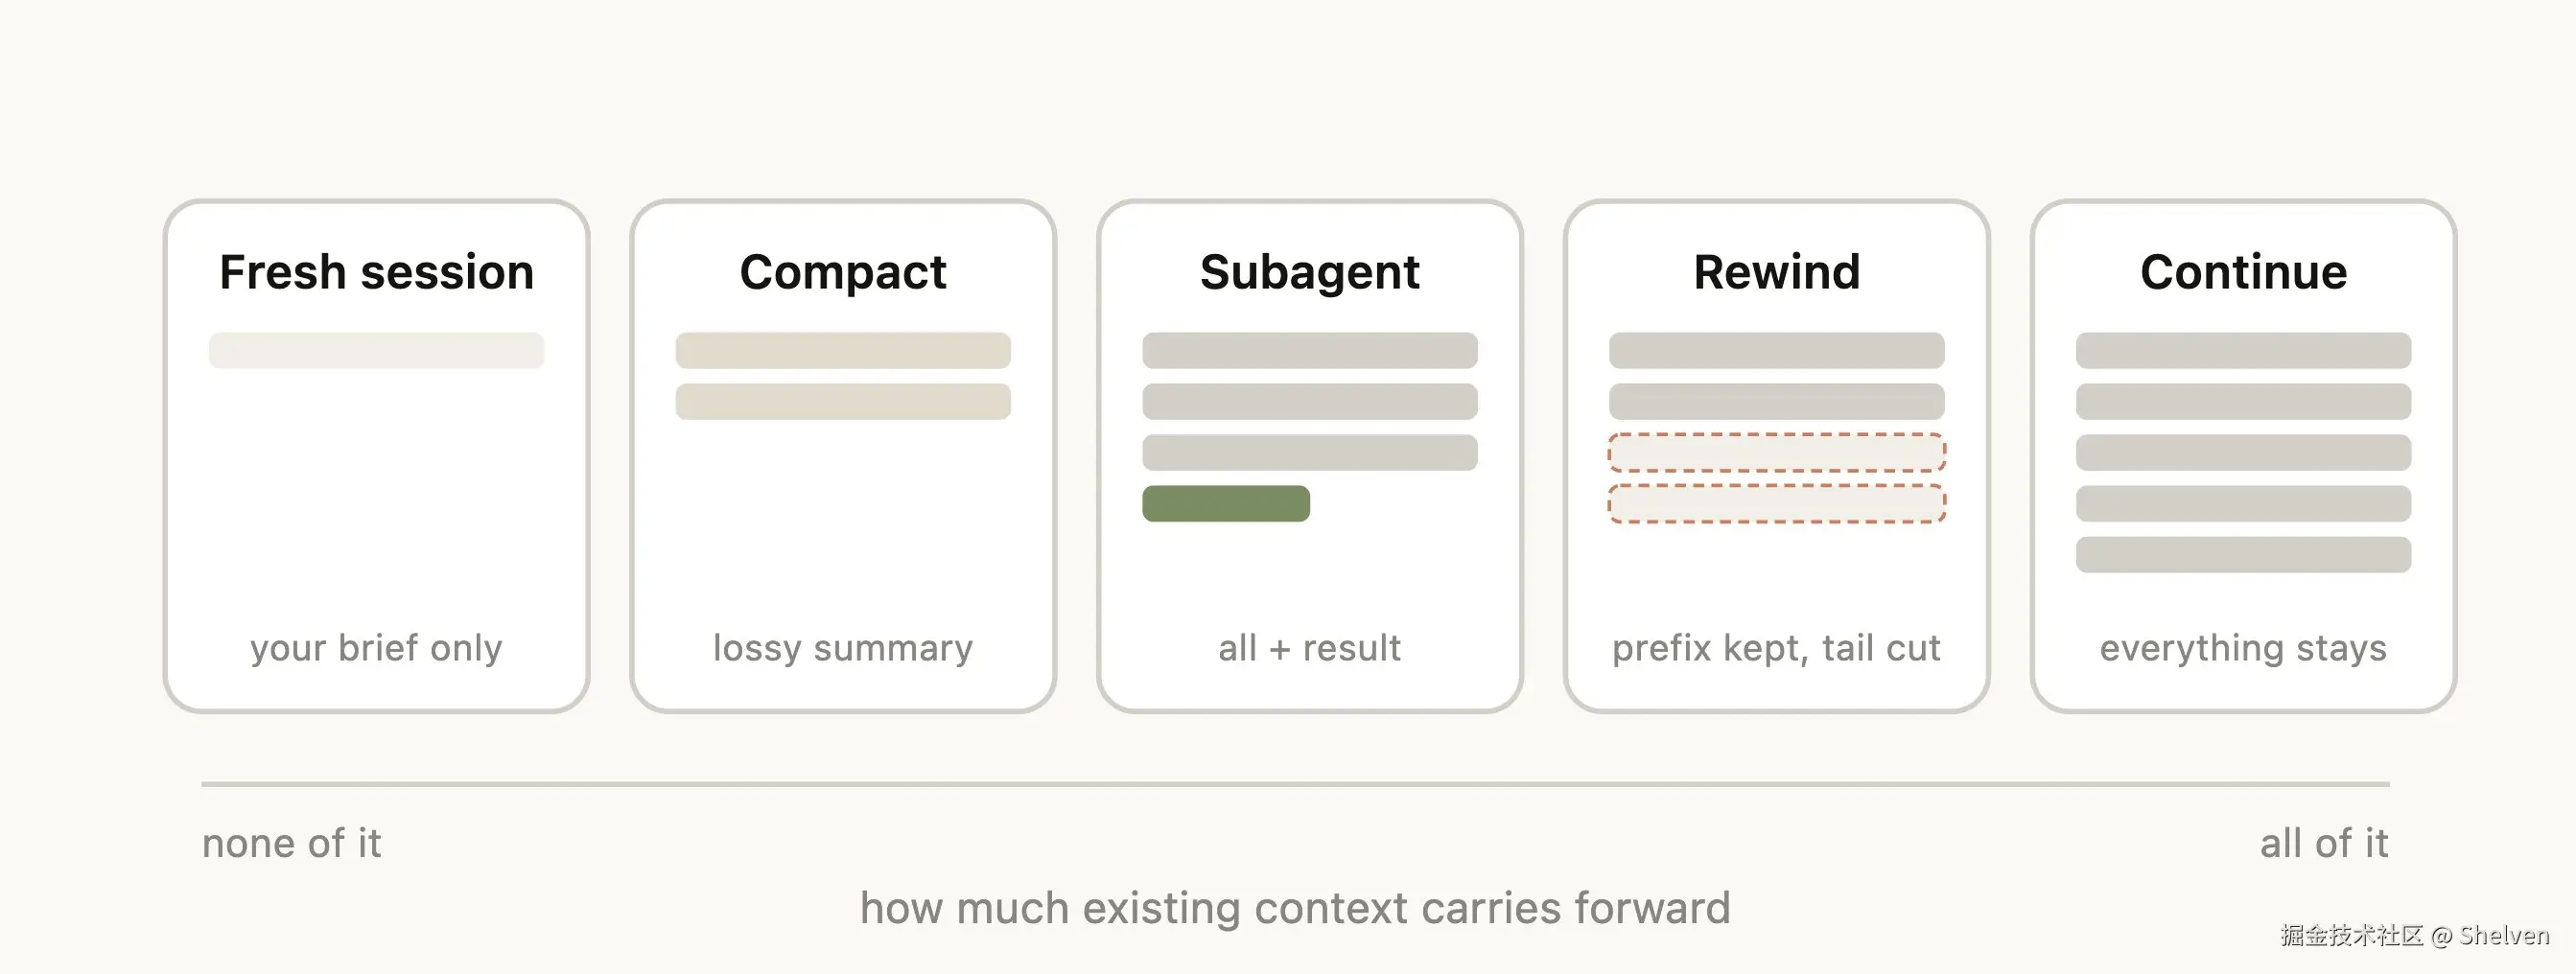The width and height of the screenshot is (2576, 974).
Task: Click the "Subagent" card title
Action: click(1309, 272)
